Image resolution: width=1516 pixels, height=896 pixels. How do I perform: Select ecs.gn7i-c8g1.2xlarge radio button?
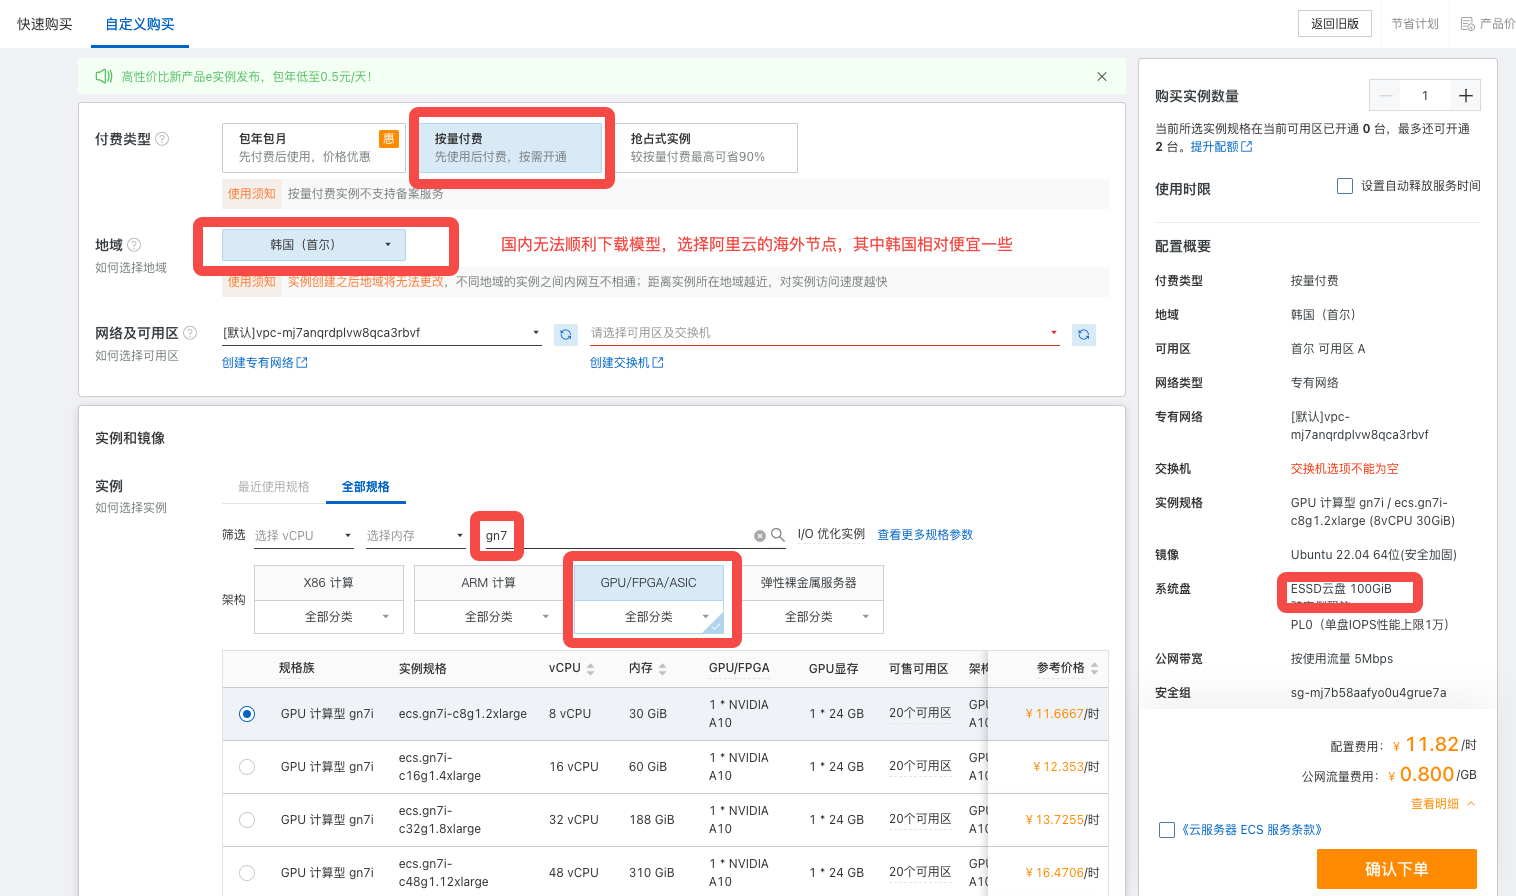click(247, 714)
